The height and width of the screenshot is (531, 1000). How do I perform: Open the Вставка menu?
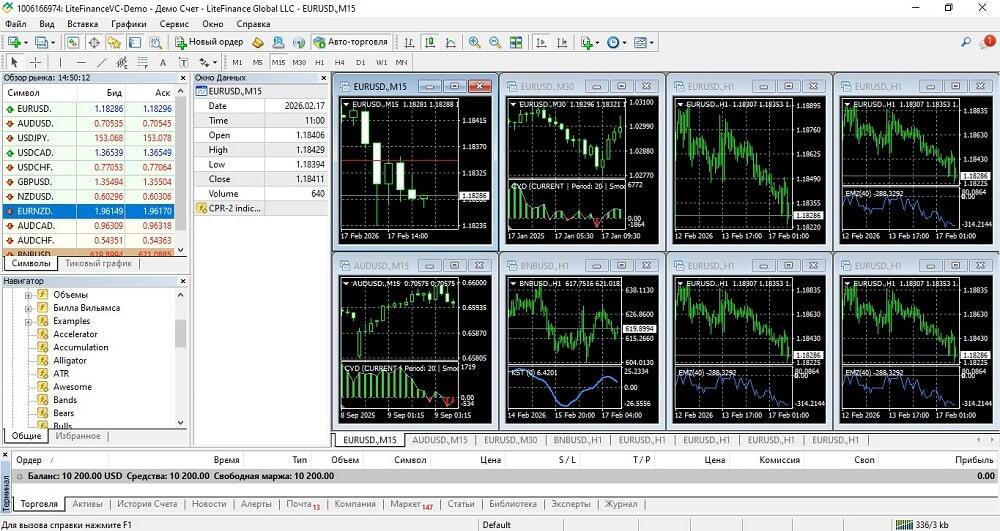tap(82, 24)
